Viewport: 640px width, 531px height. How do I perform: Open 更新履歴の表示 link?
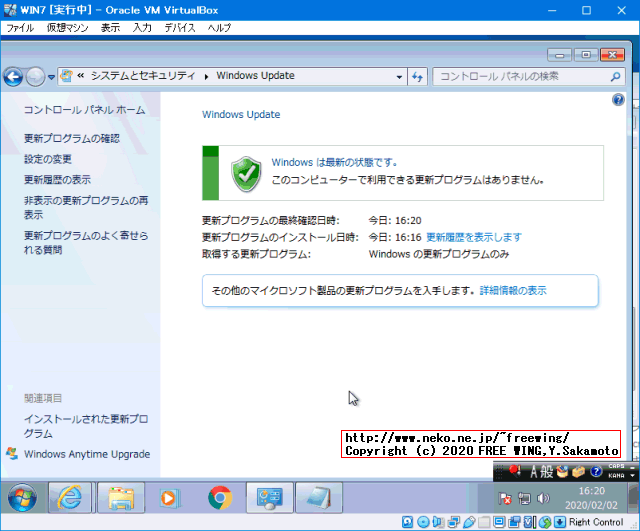pyautogui.click(x=57, y=180)
